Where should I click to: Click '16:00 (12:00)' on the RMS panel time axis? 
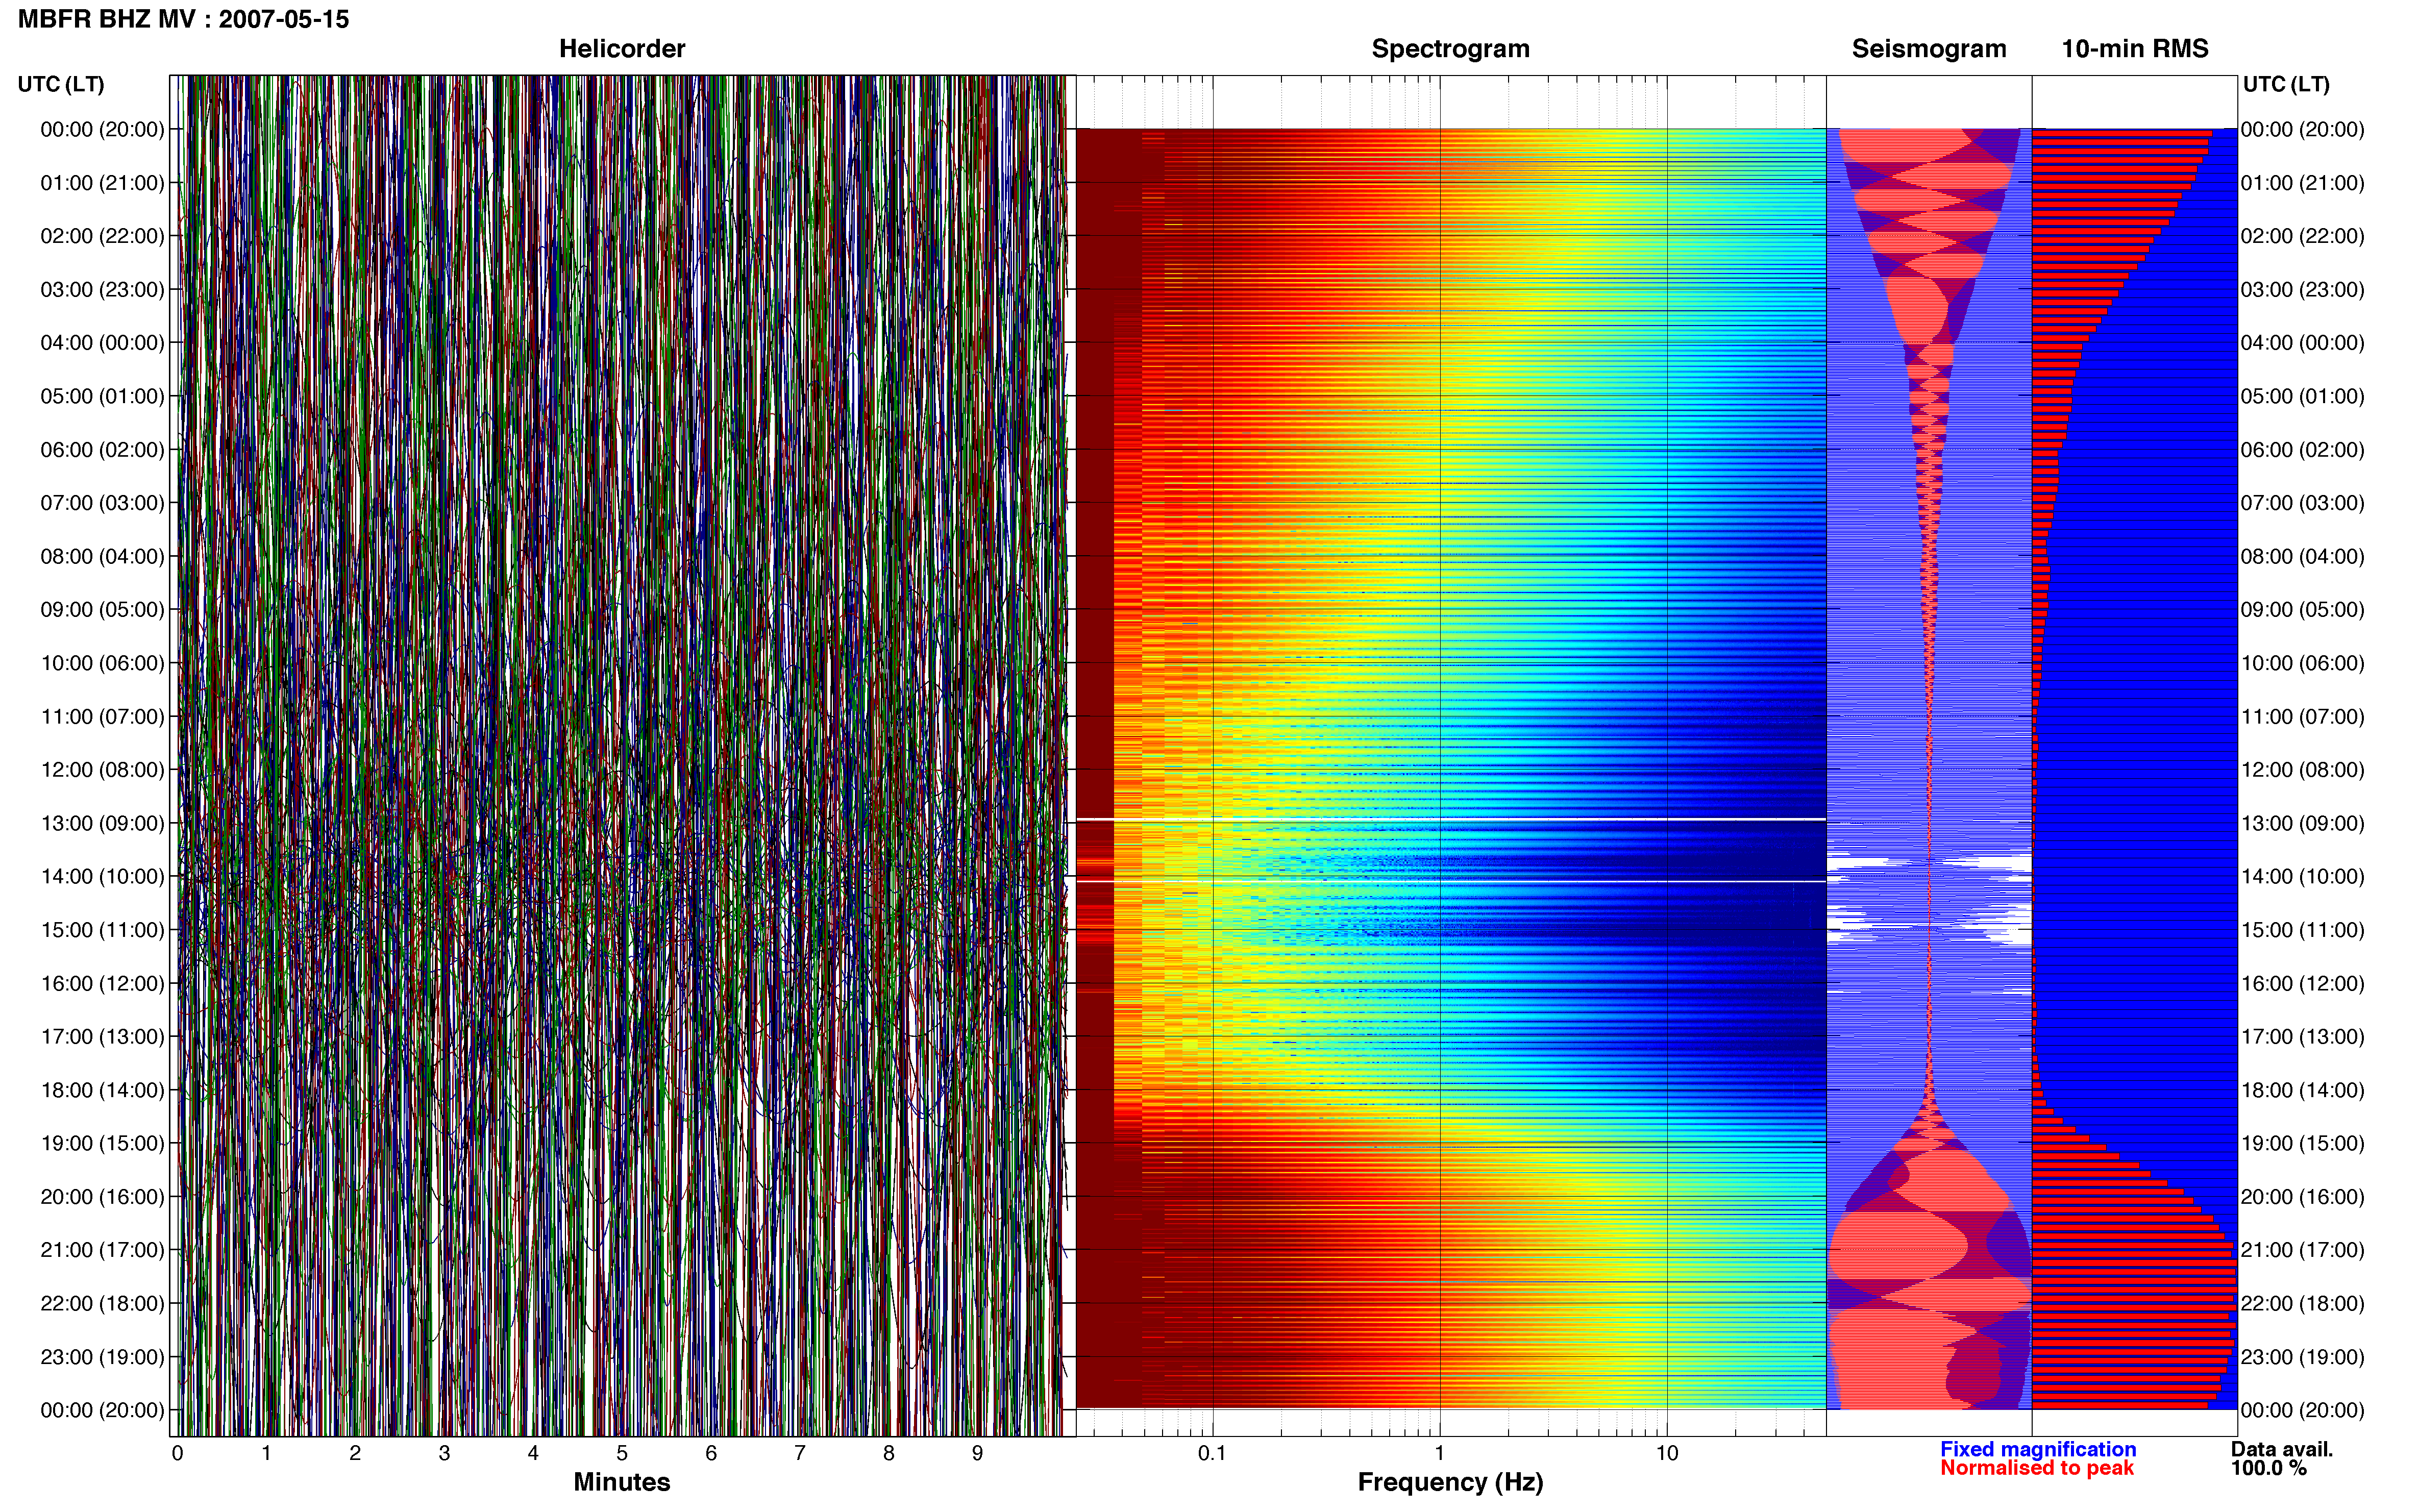[x=2302, y=983]
